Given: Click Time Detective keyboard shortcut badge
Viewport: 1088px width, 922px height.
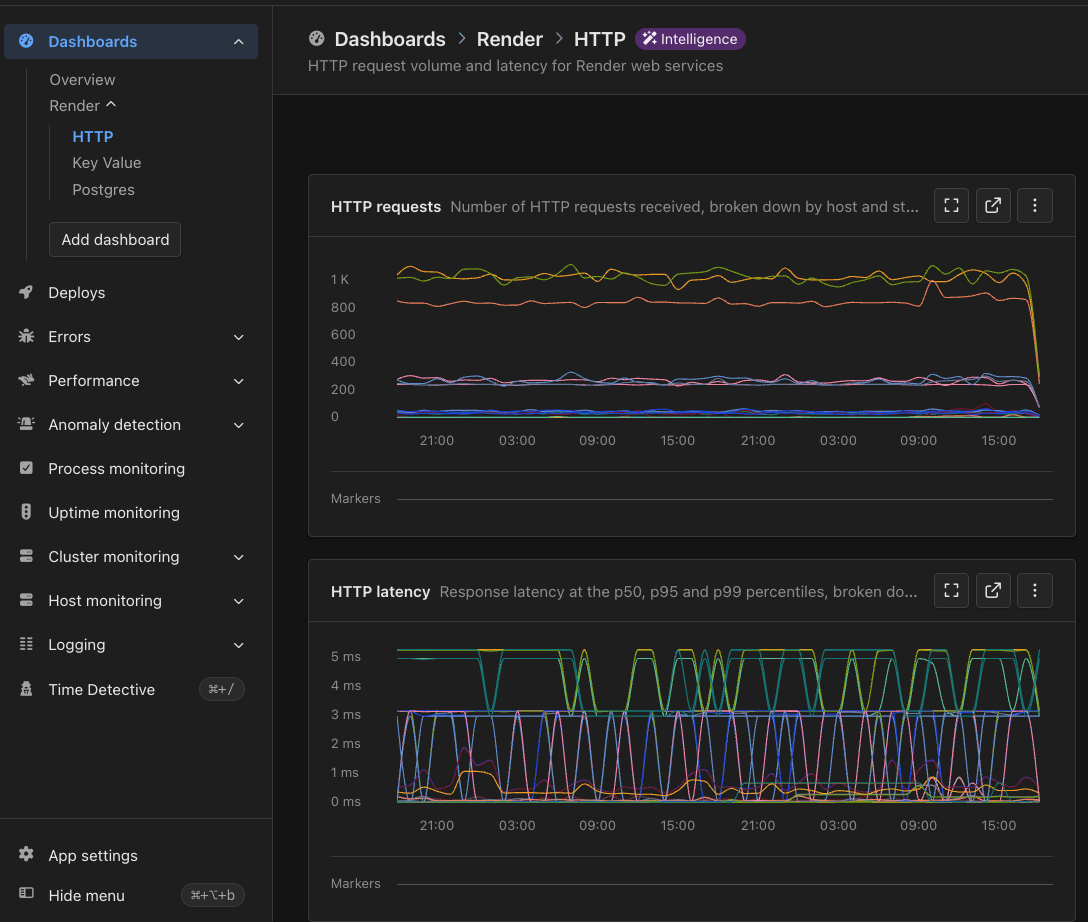Looking at the screenshot, I should coord(221,689).
